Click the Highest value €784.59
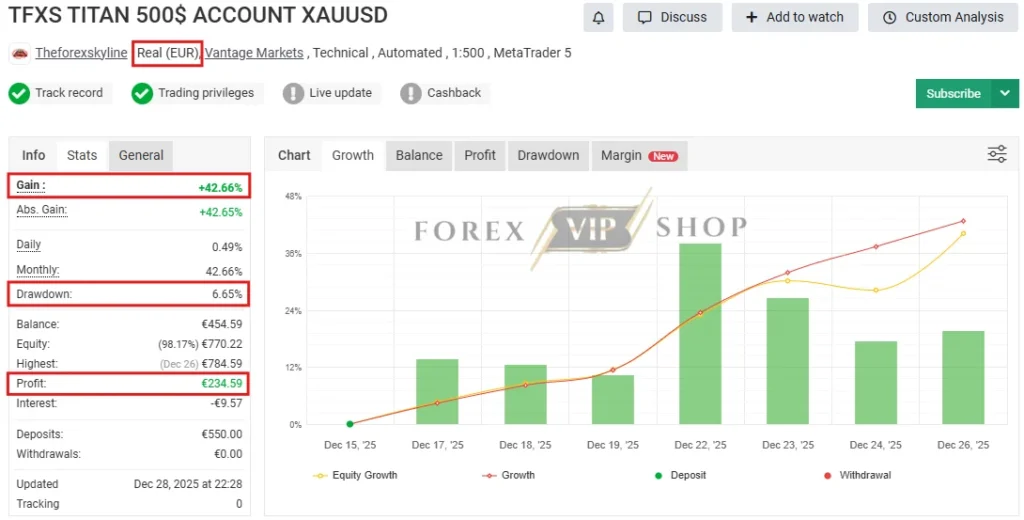This screenshot has height=520, width=1024. (x=221, y=364)
